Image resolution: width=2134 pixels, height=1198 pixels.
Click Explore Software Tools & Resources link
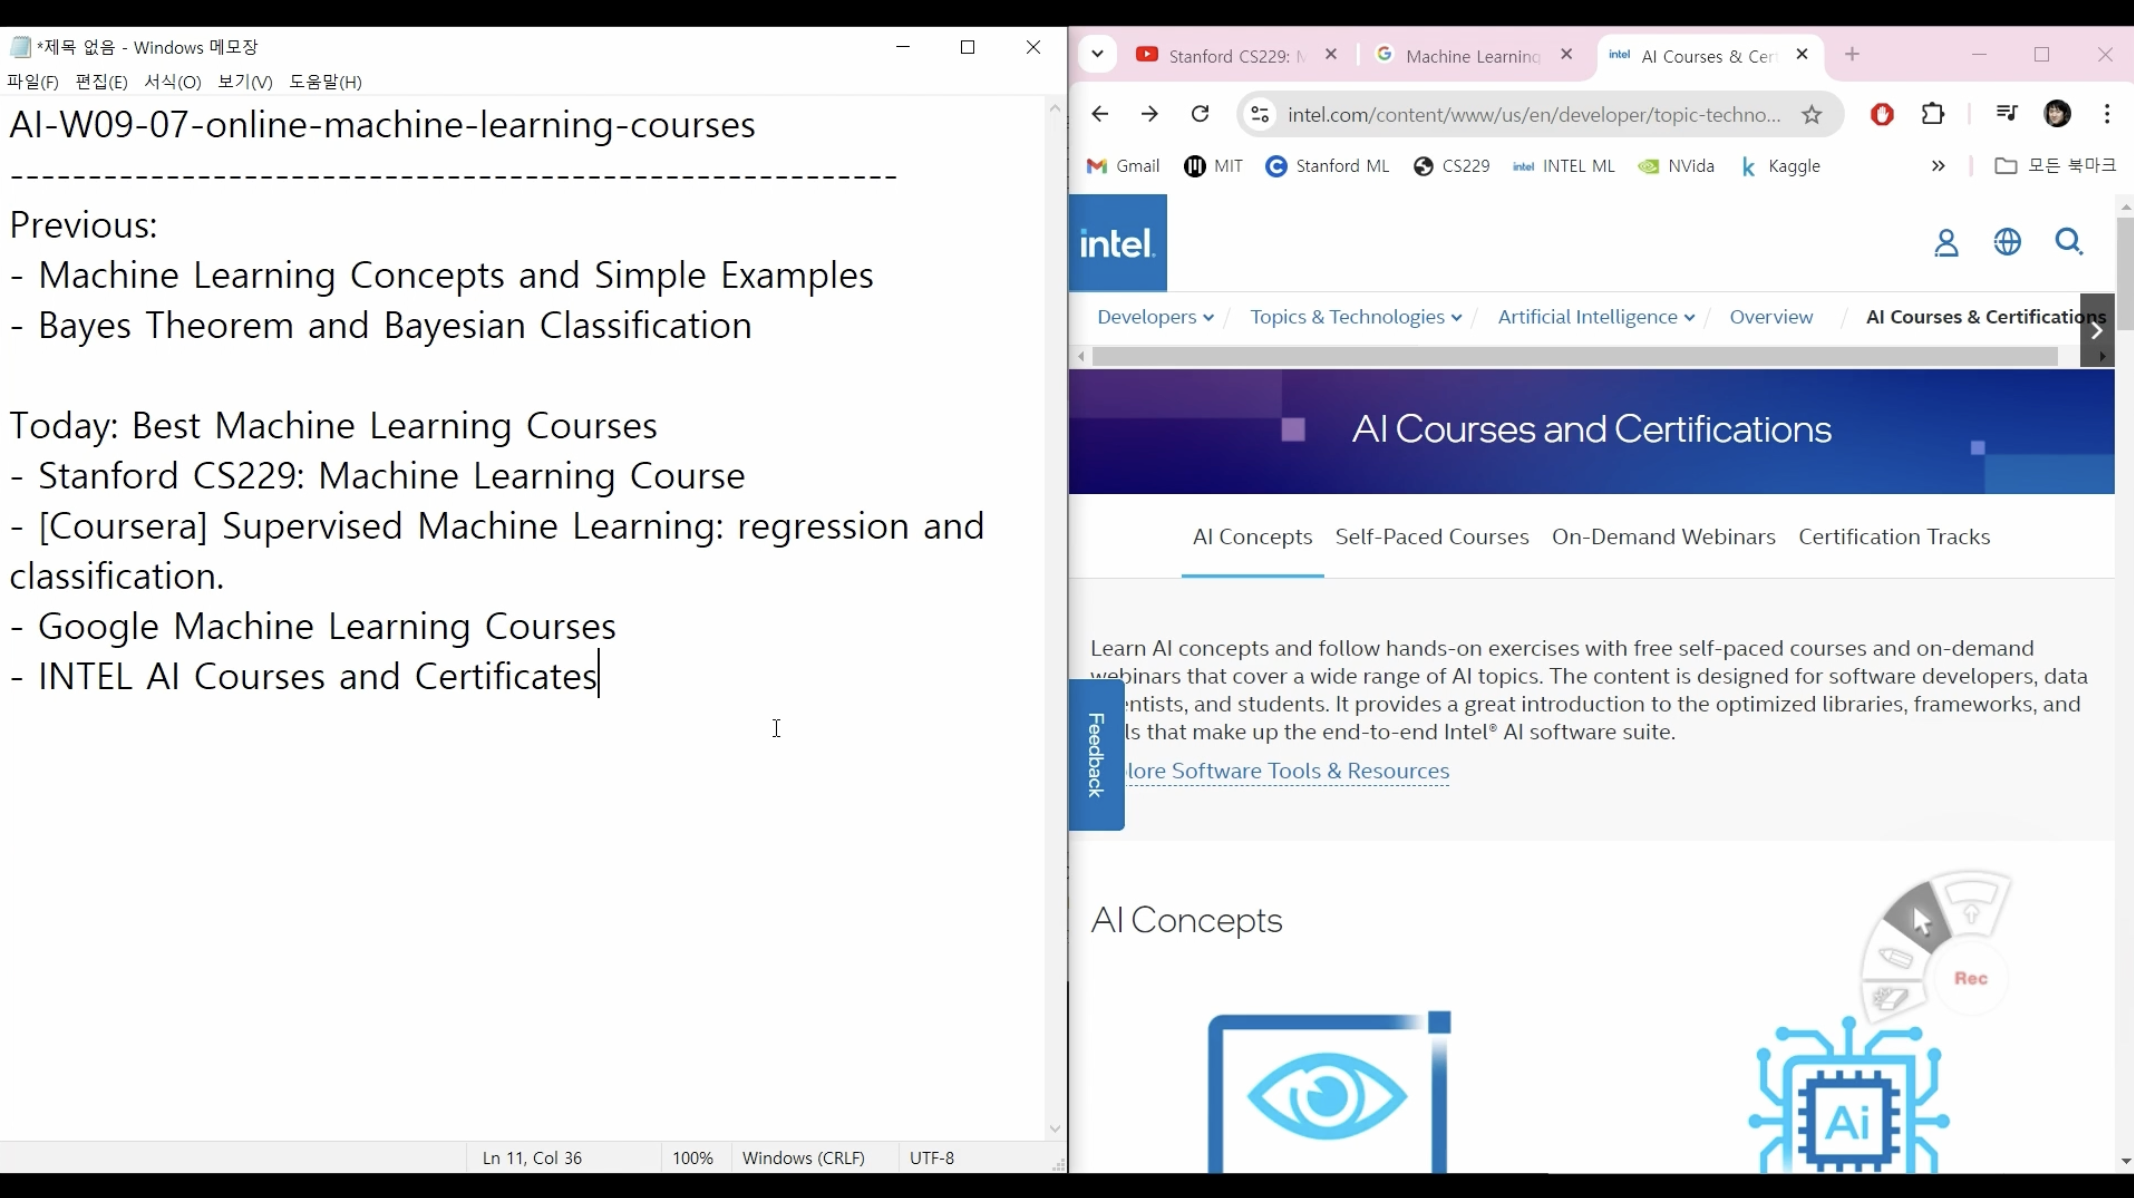click(1287, 771)
